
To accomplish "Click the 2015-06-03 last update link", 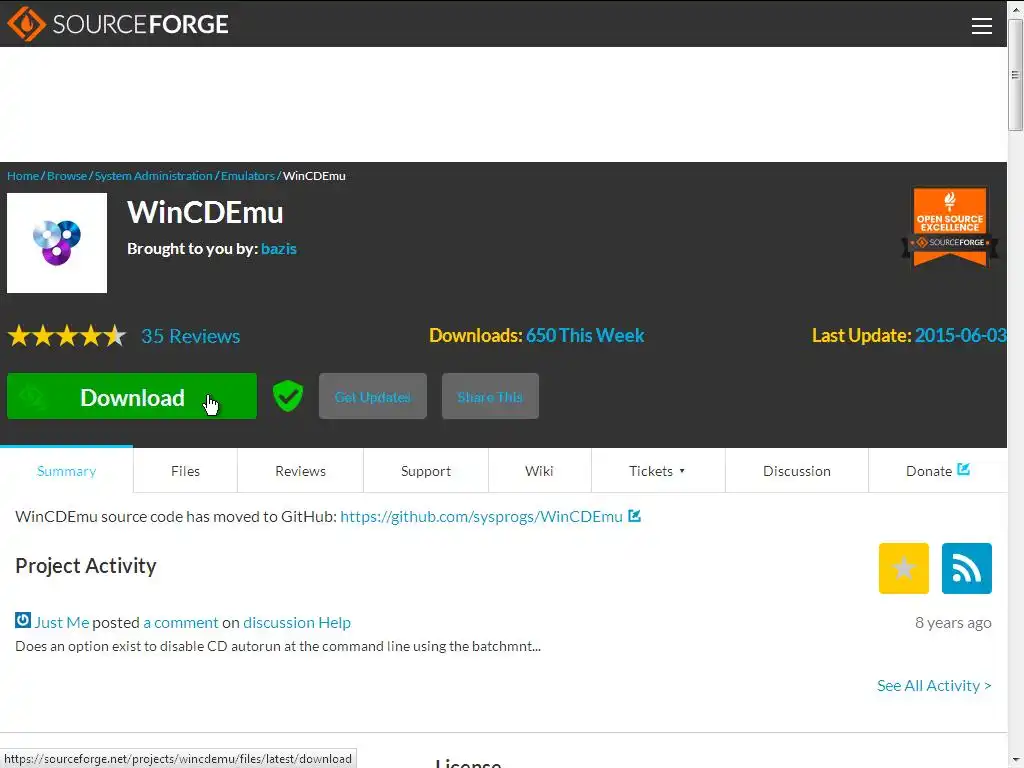I will tap(960, 336).
